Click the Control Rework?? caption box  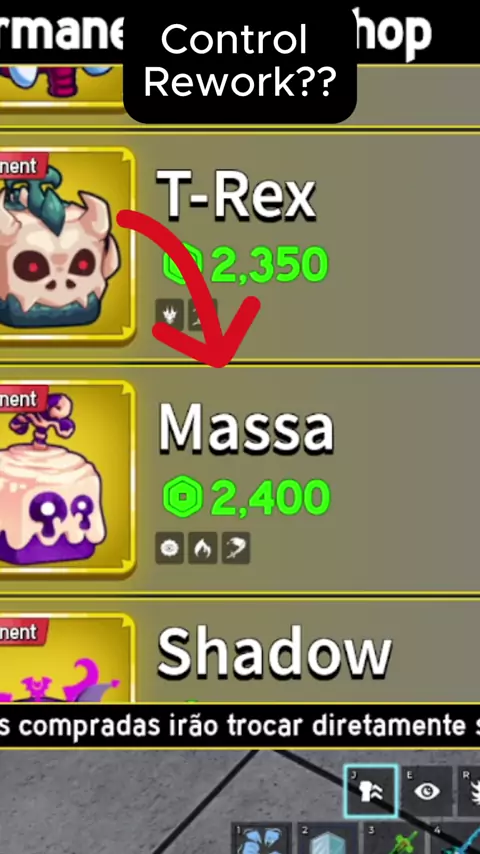pyautogui.click(x=240, y=62)
